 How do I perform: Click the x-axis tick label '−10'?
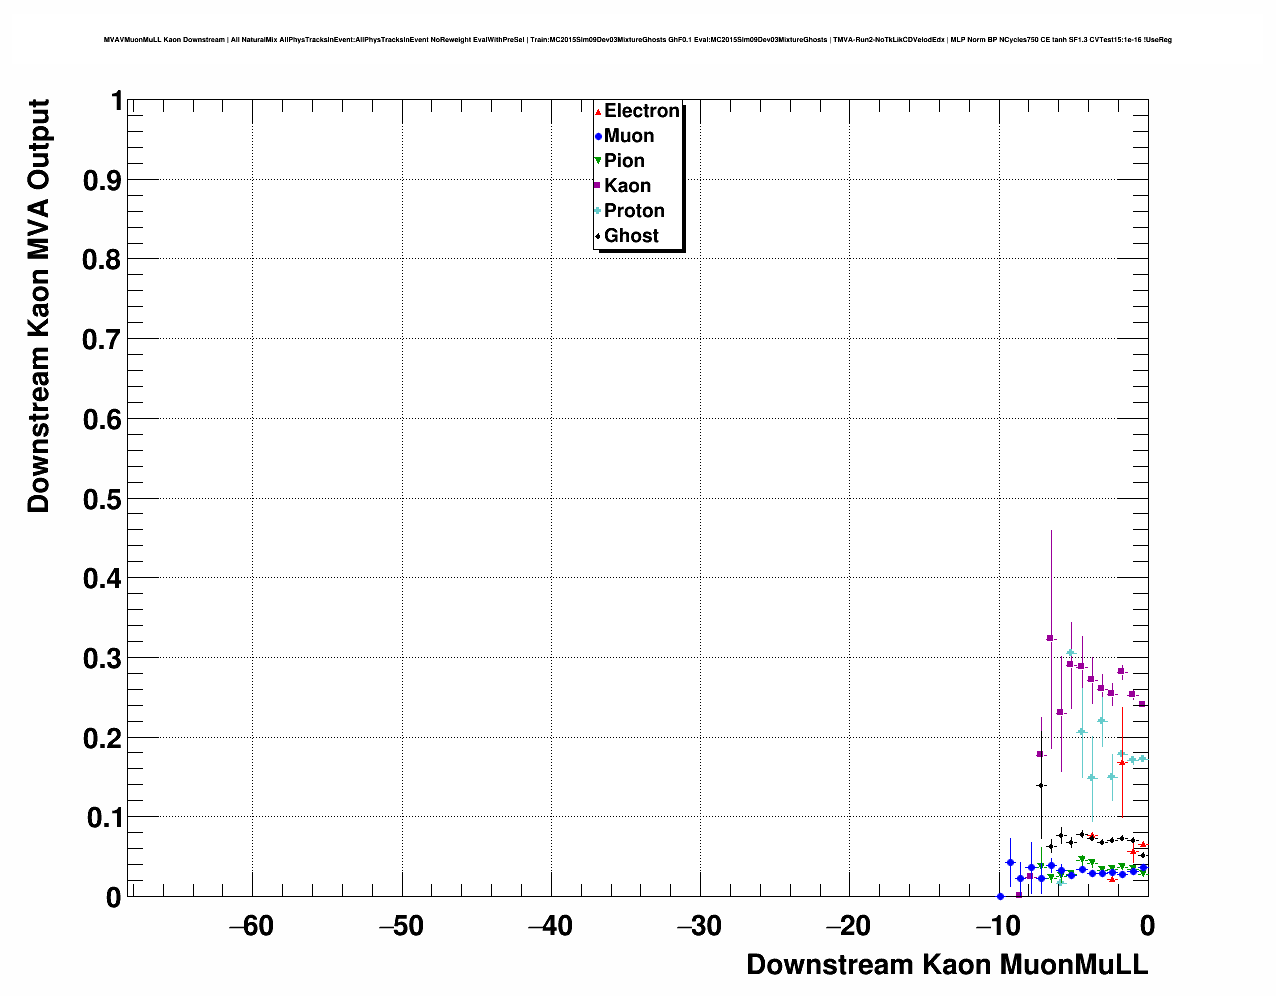[x=997, y=926]
